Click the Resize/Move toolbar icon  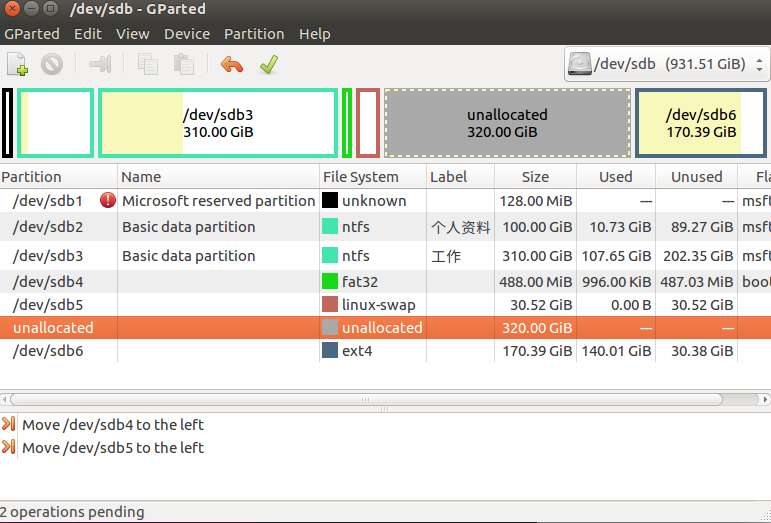100,64
